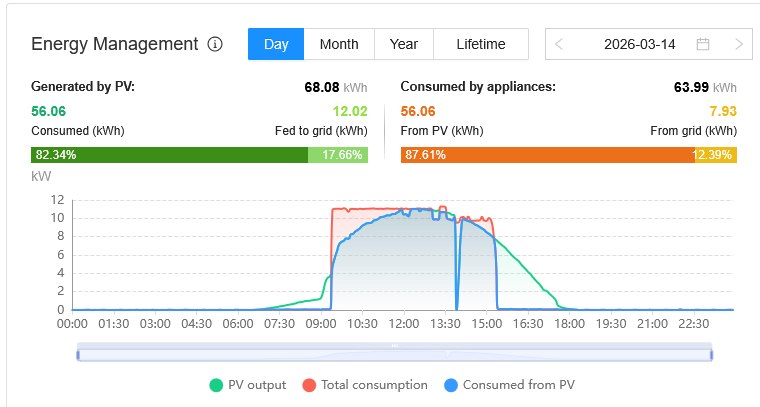Toggle Total consumption legend series
The width and height of the screenshot is (760, 407).
(x=366, y=385)
